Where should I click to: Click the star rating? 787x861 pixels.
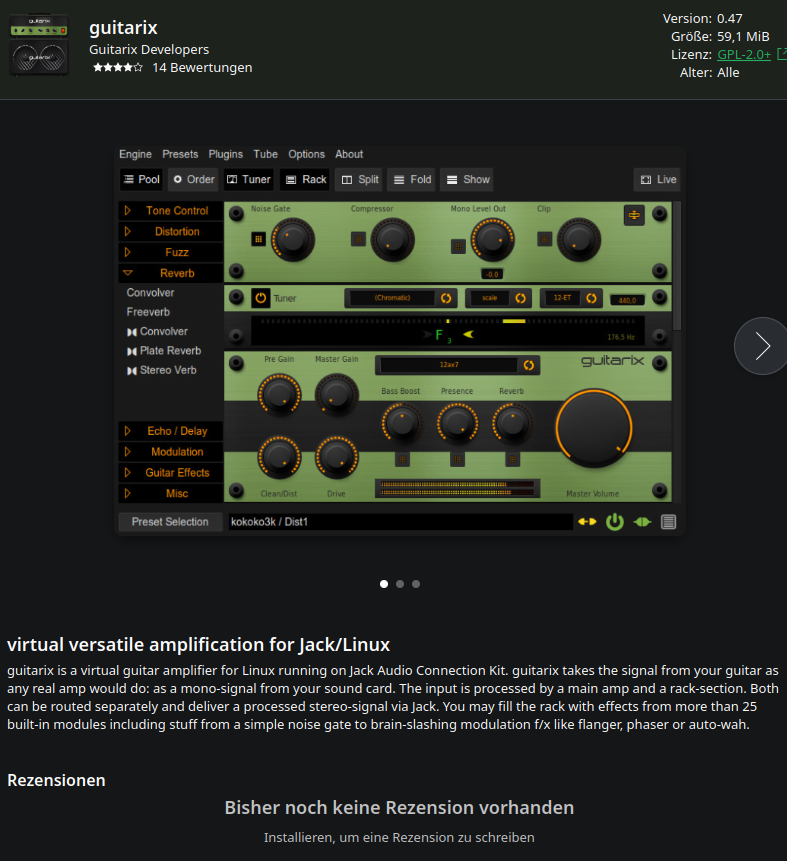coord(118,68)
